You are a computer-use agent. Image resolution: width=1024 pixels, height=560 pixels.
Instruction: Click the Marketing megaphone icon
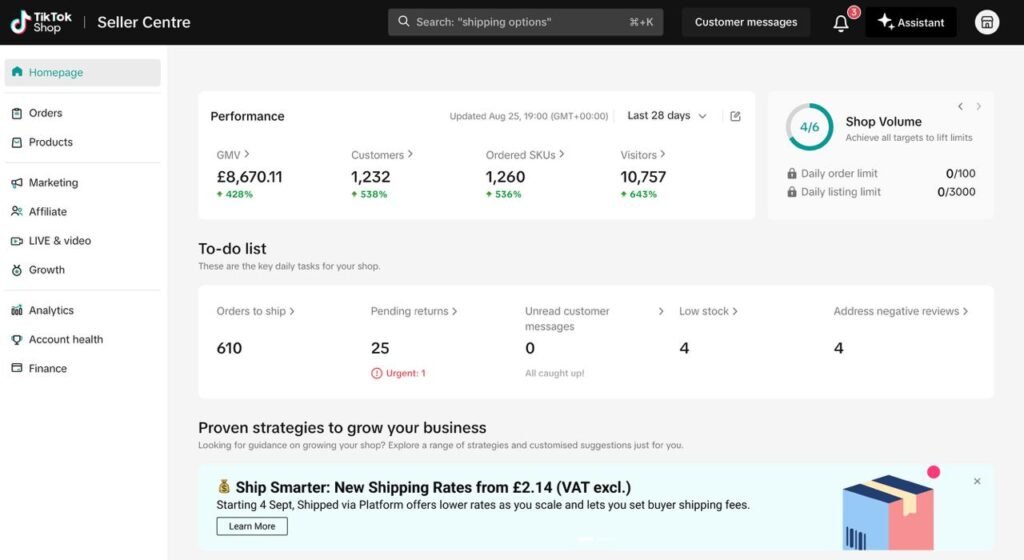17,183
